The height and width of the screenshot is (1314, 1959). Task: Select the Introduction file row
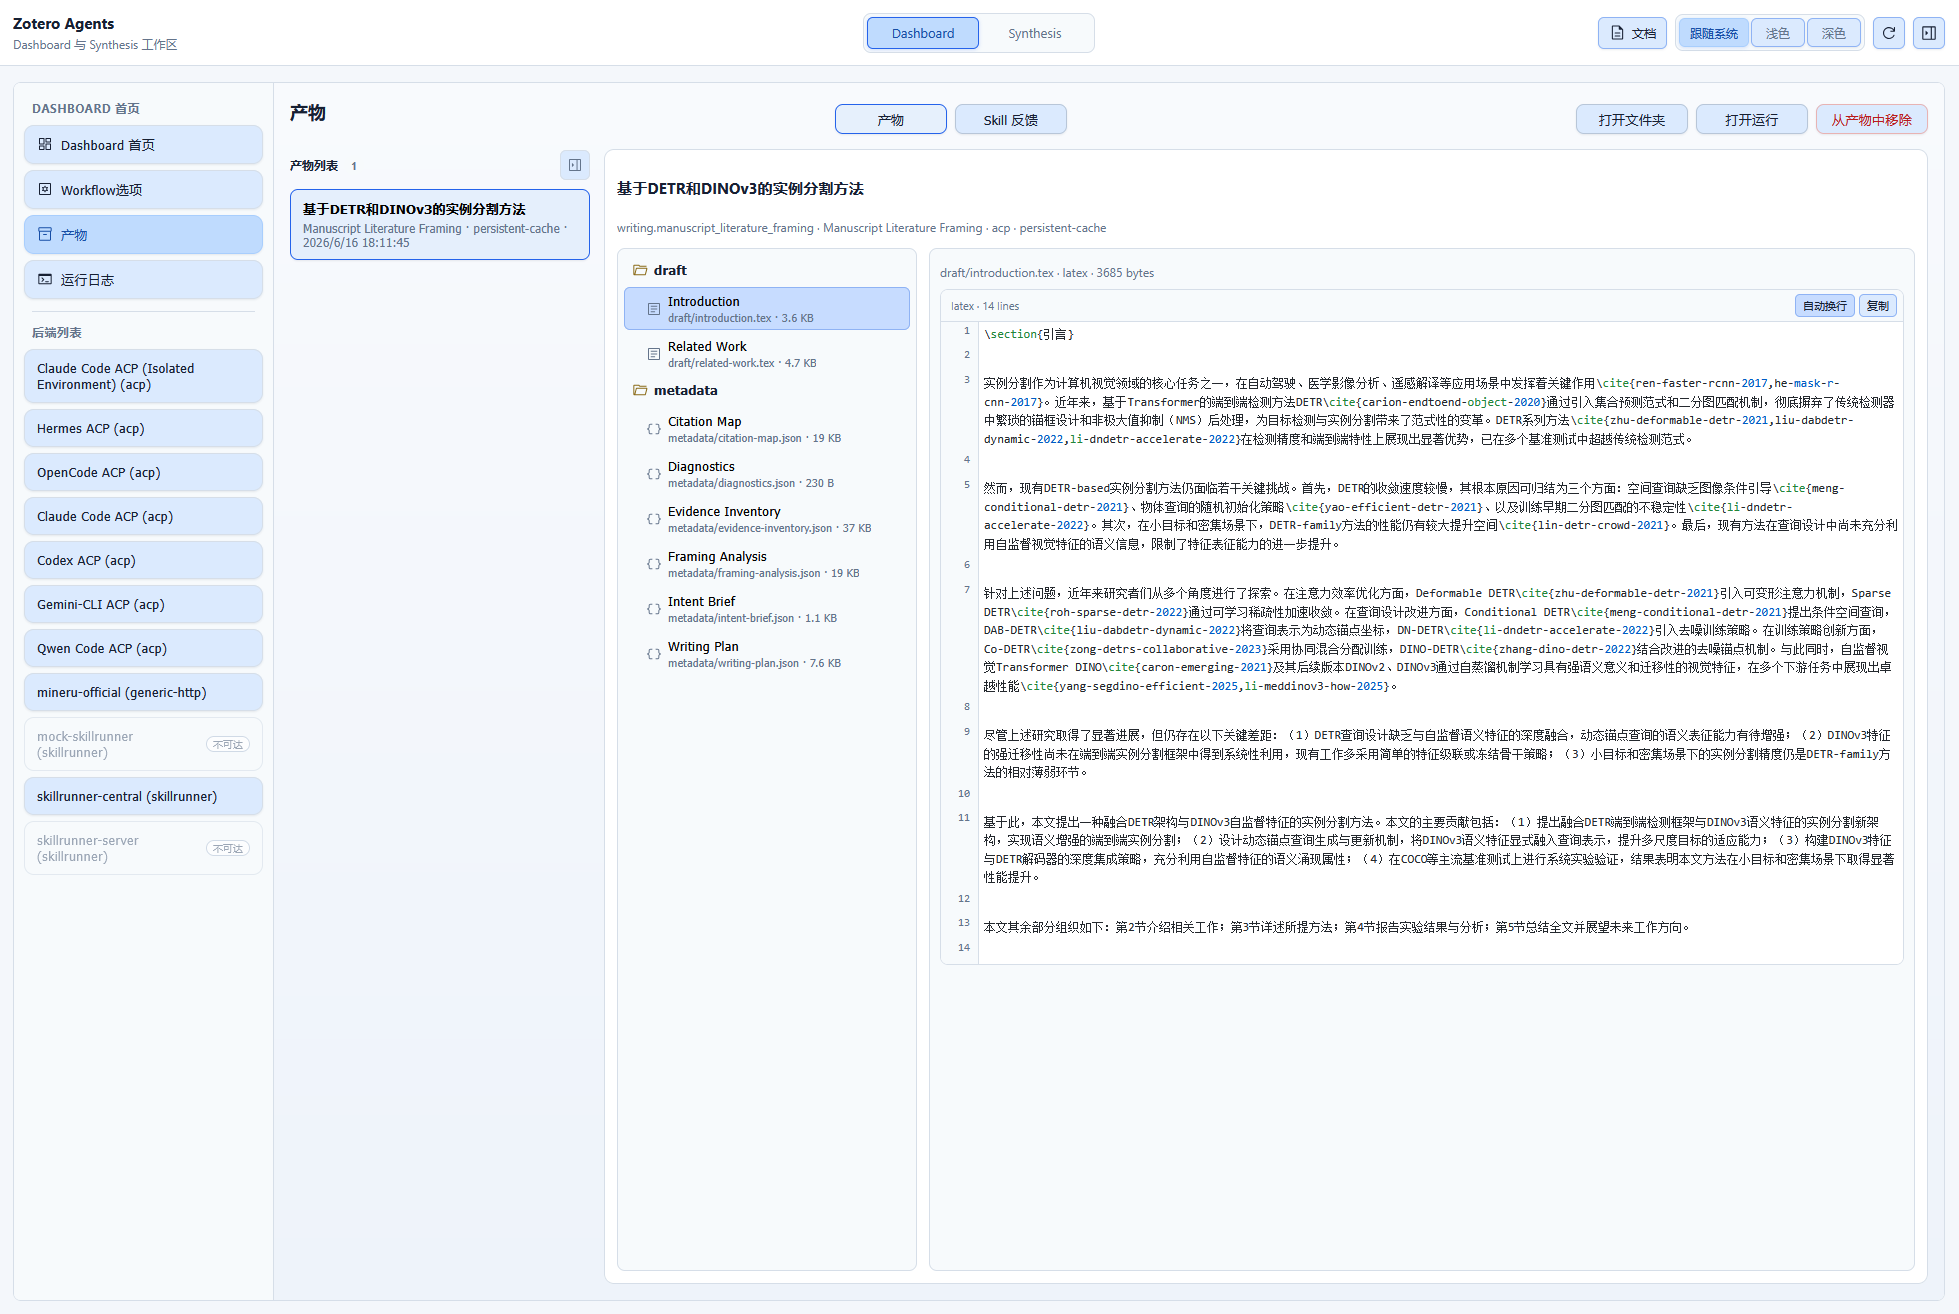pyautogui.click(x=766, y=309)
